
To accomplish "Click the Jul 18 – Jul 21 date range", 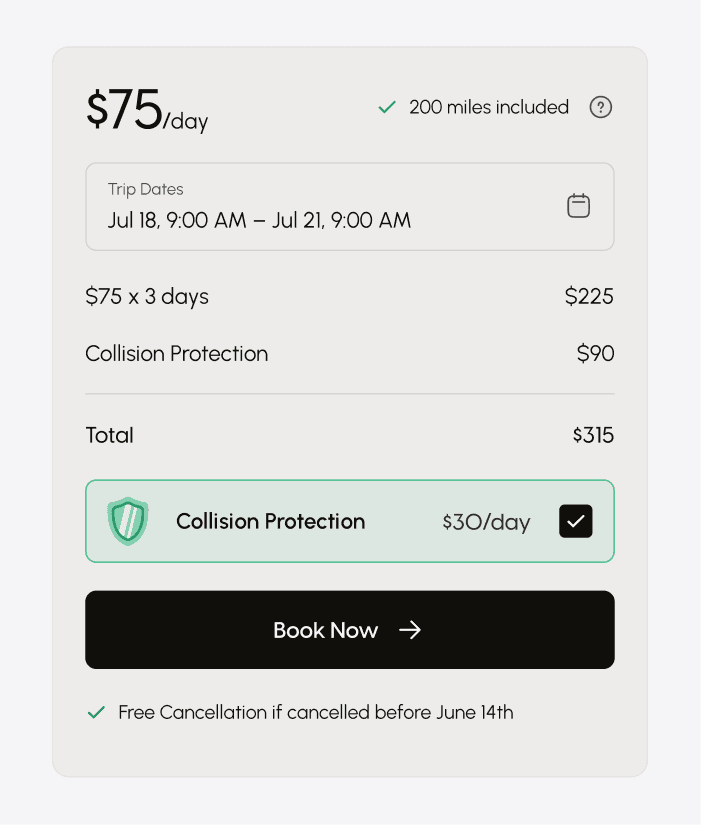I will click(x=259, y=220).
